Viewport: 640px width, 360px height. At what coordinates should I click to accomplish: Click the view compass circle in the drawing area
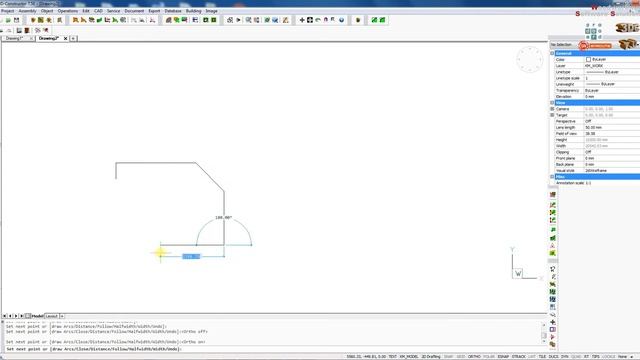[x=530, y=60]
